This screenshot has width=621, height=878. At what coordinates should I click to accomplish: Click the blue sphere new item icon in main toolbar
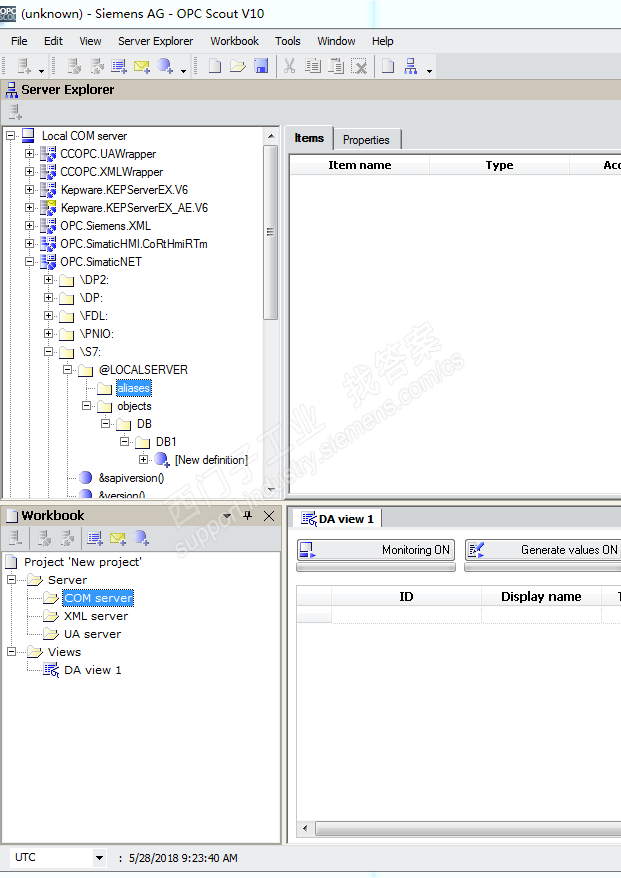coord(165,66)
